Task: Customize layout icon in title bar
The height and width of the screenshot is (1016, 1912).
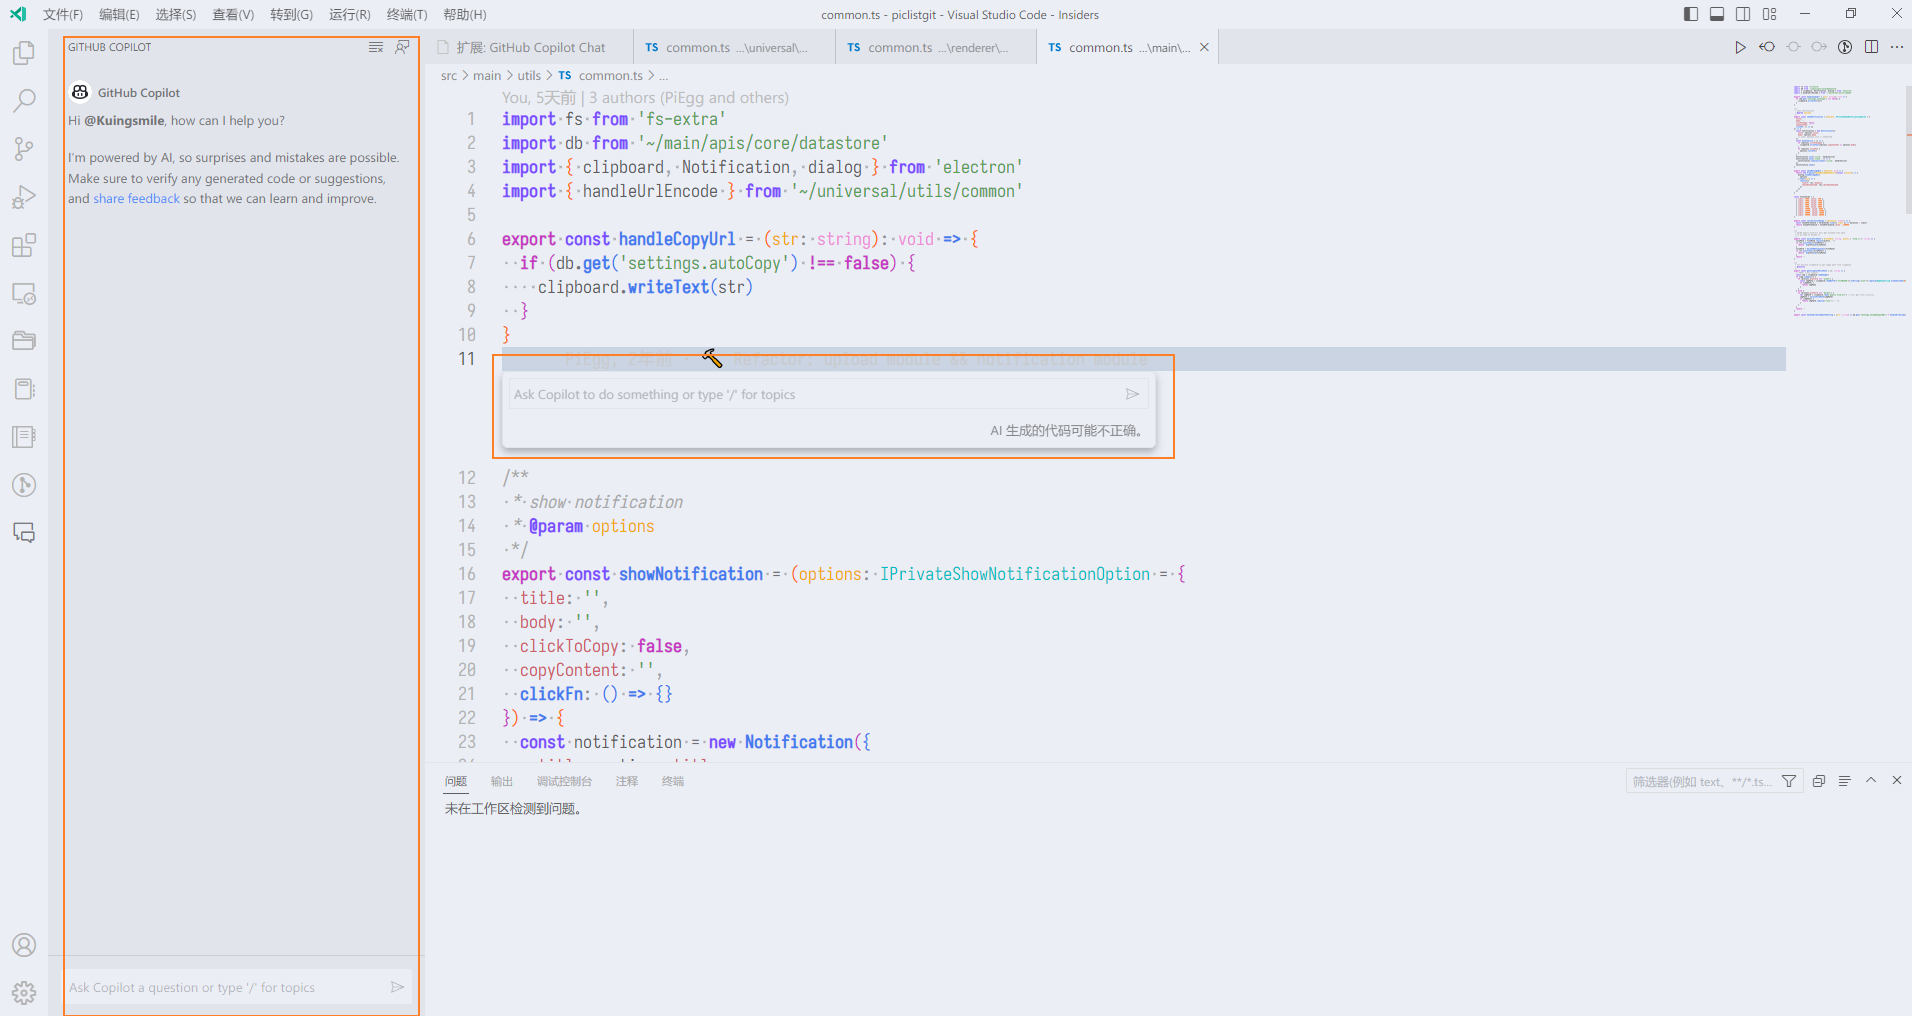Action: click(x=1770, y=14)
